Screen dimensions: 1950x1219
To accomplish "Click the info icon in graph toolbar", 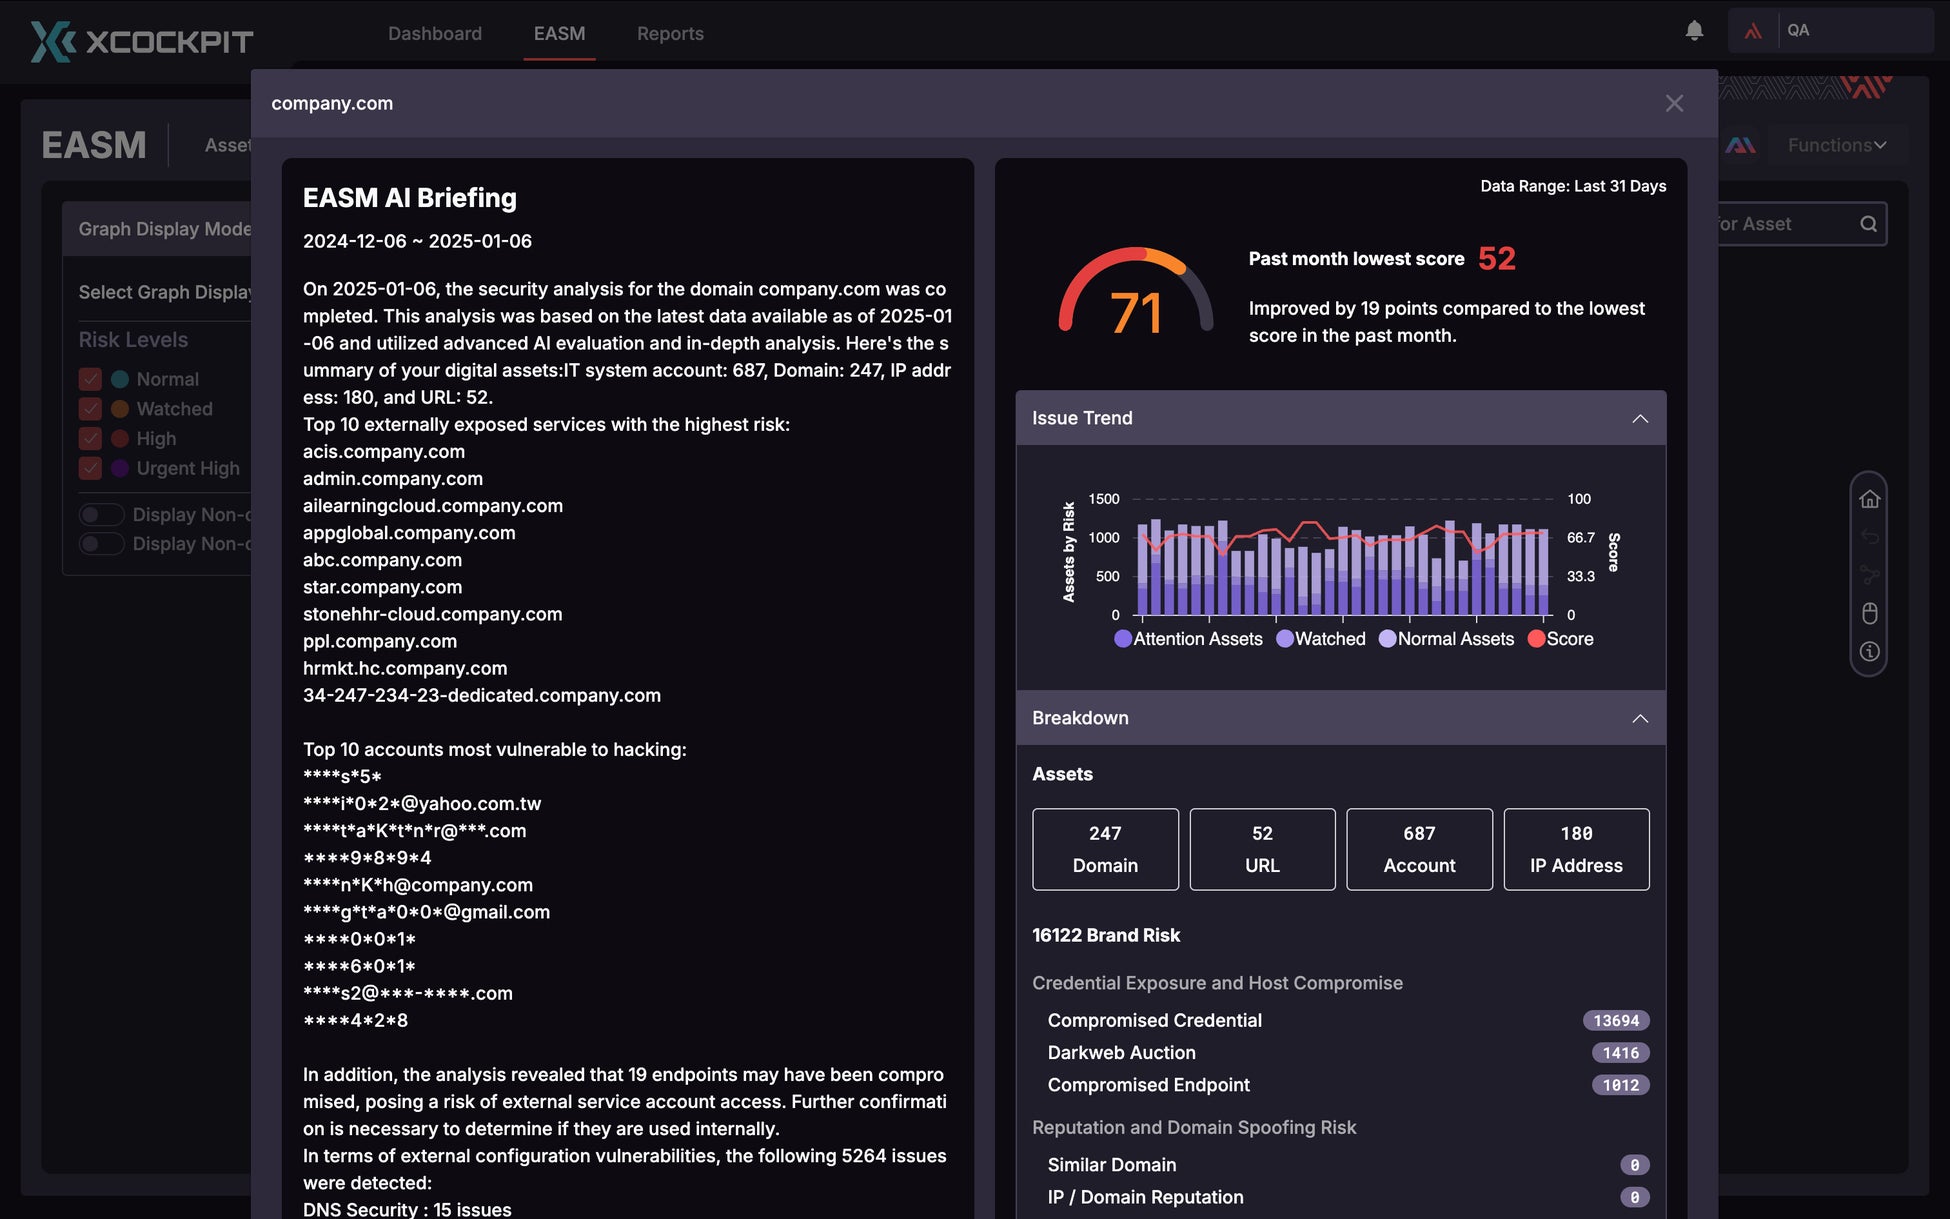I will point(1869,652).
